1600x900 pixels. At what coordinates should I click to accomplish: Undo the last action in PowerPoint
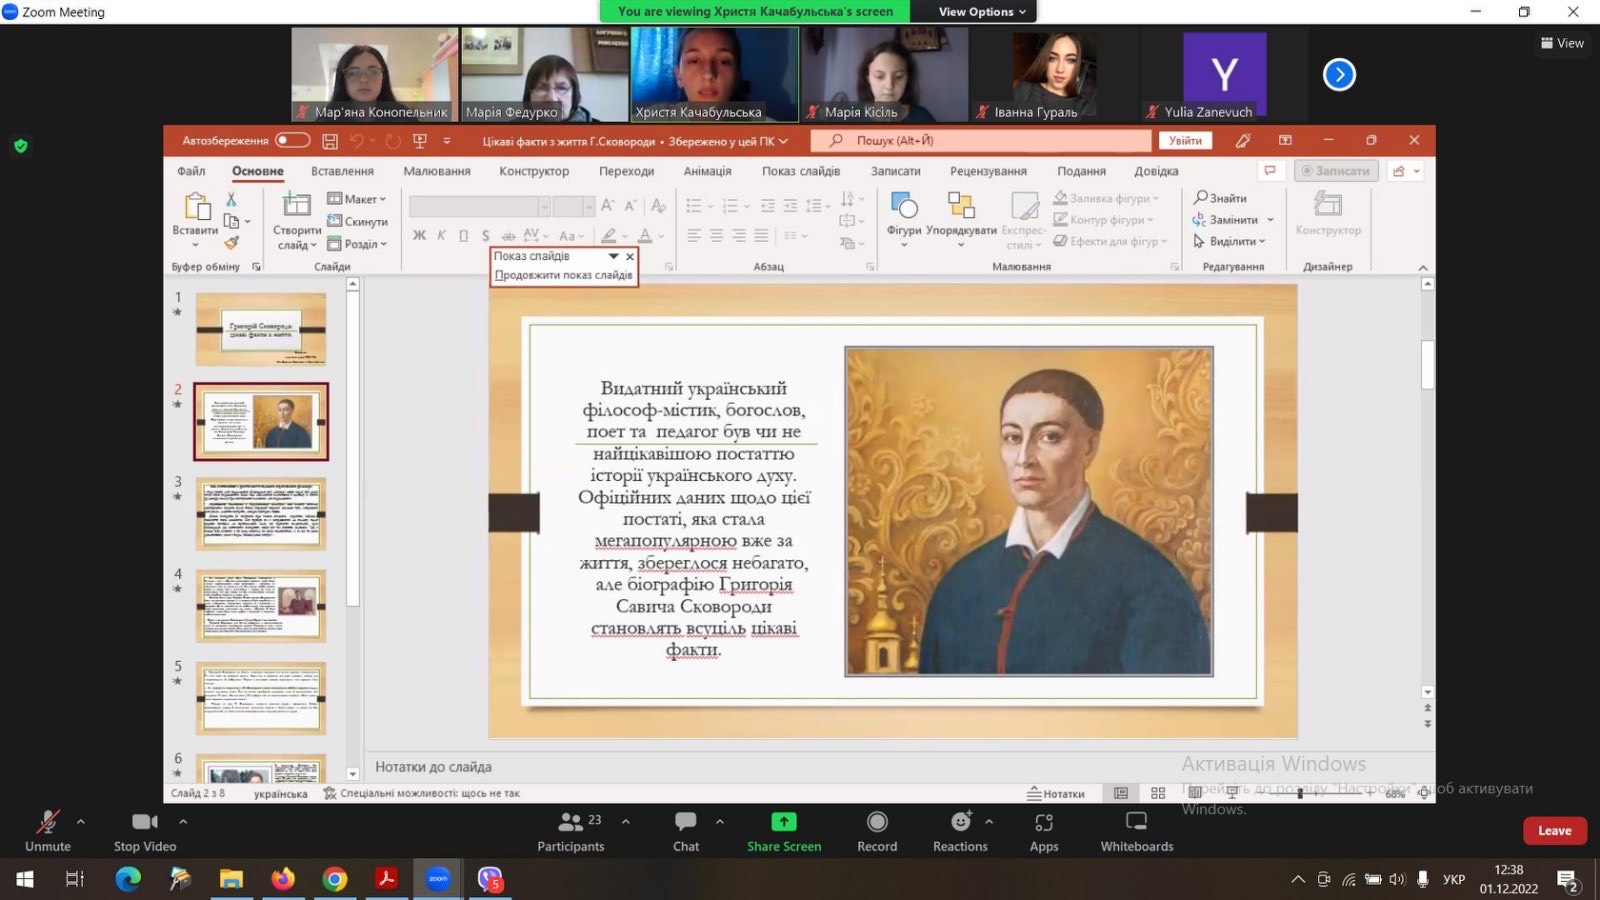(356, 141)
